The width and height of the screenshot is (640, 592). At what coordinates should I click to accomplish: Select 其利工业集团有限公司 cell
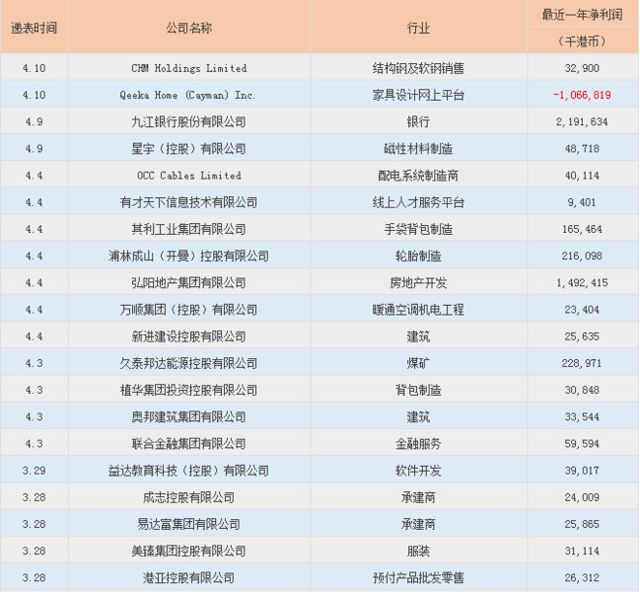click(189, 229)
